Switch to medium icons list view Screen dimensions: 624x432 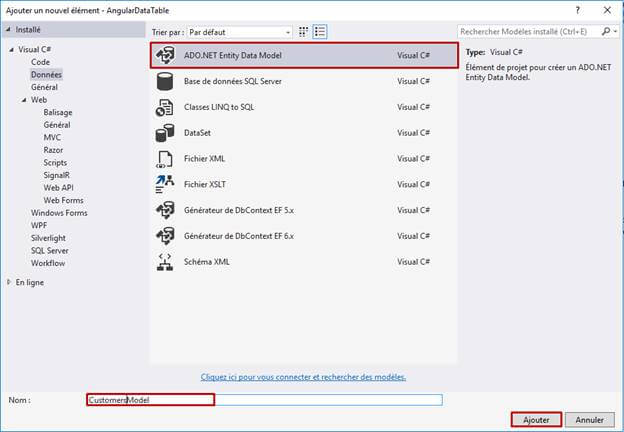[320, 32]
